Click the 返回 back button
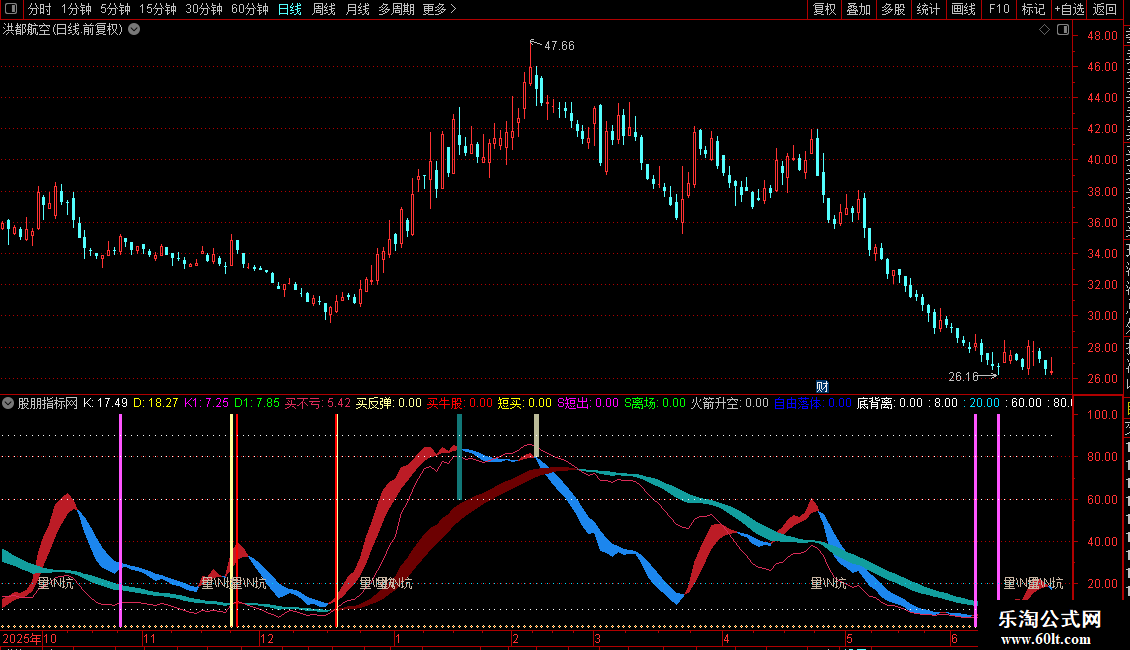This screenshot has width=1130, height=650. (x=1104, y=9)
